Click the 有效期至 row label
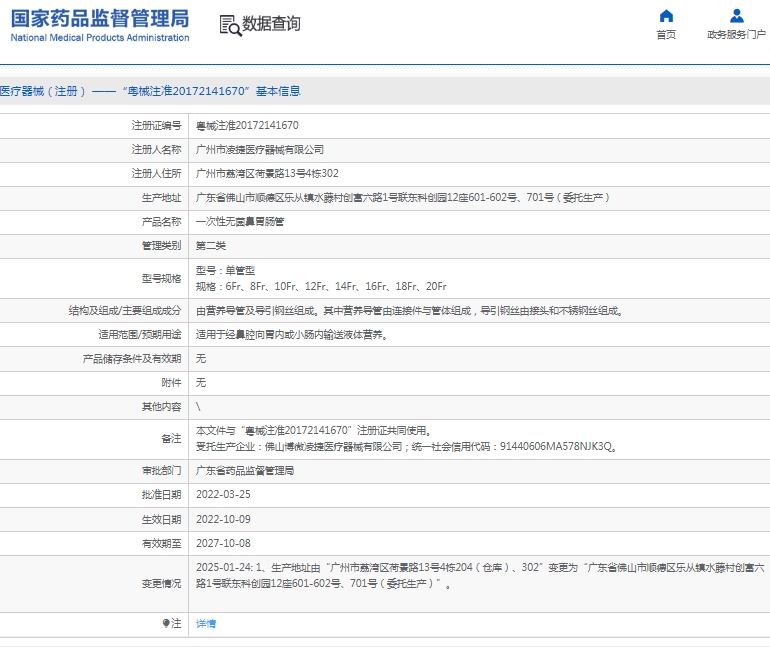This screenshot has width=770, height=647. point(162,543)
